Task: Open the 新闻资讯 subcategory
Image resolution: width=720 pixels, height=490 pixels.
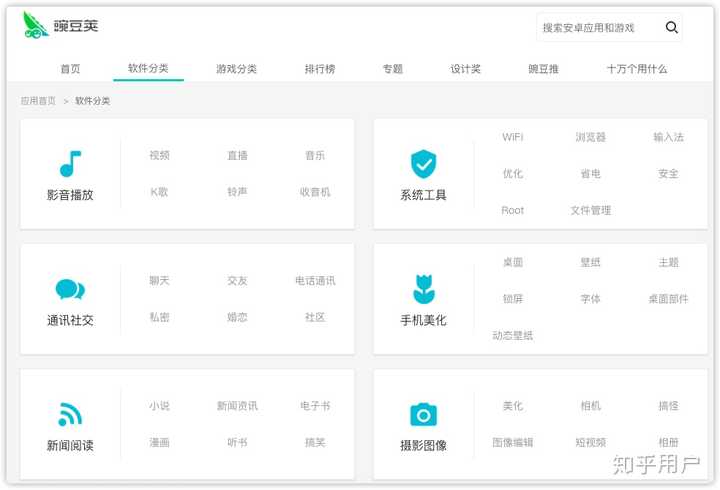Action: point(237,406)
